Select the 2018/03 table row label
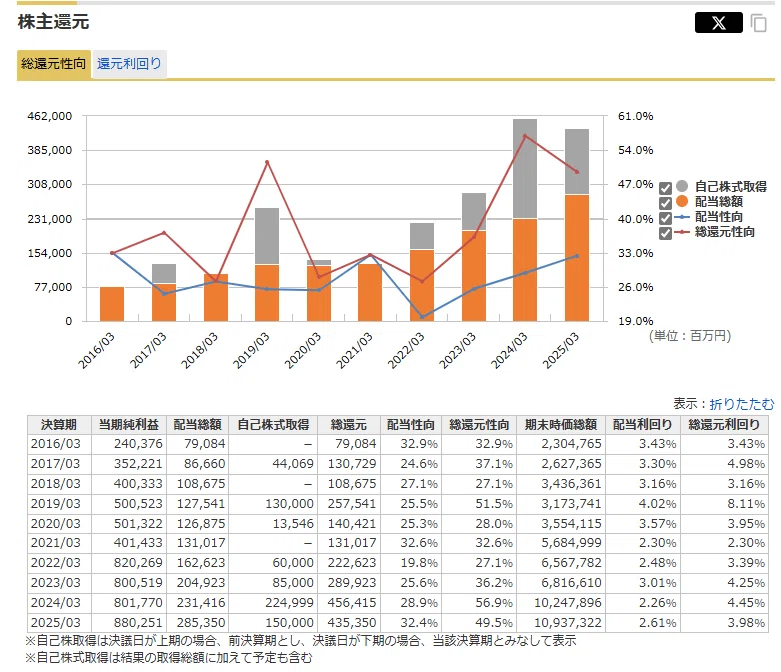This screenshot has width=781, height=672. 55,484
